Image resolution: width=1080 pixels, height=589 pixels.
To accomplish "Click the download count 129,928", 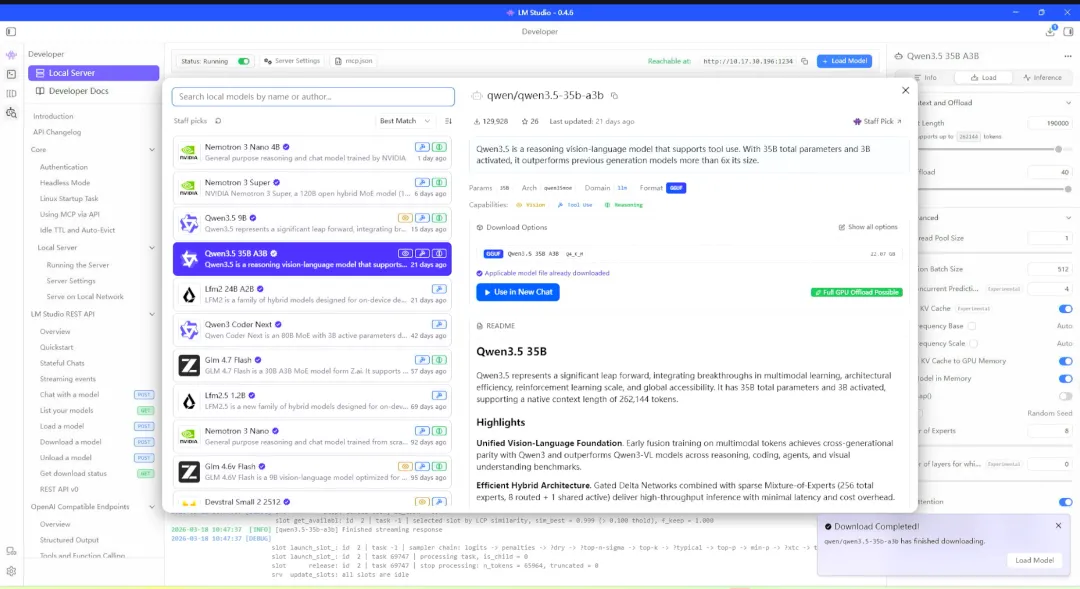I will pyautogui.click(x=490, y=121).
